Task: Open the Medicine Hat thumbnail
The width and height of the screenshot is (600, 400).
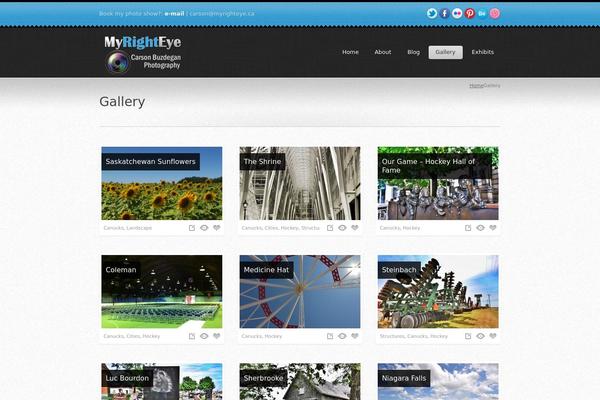Action: click(x=300, y=292)
